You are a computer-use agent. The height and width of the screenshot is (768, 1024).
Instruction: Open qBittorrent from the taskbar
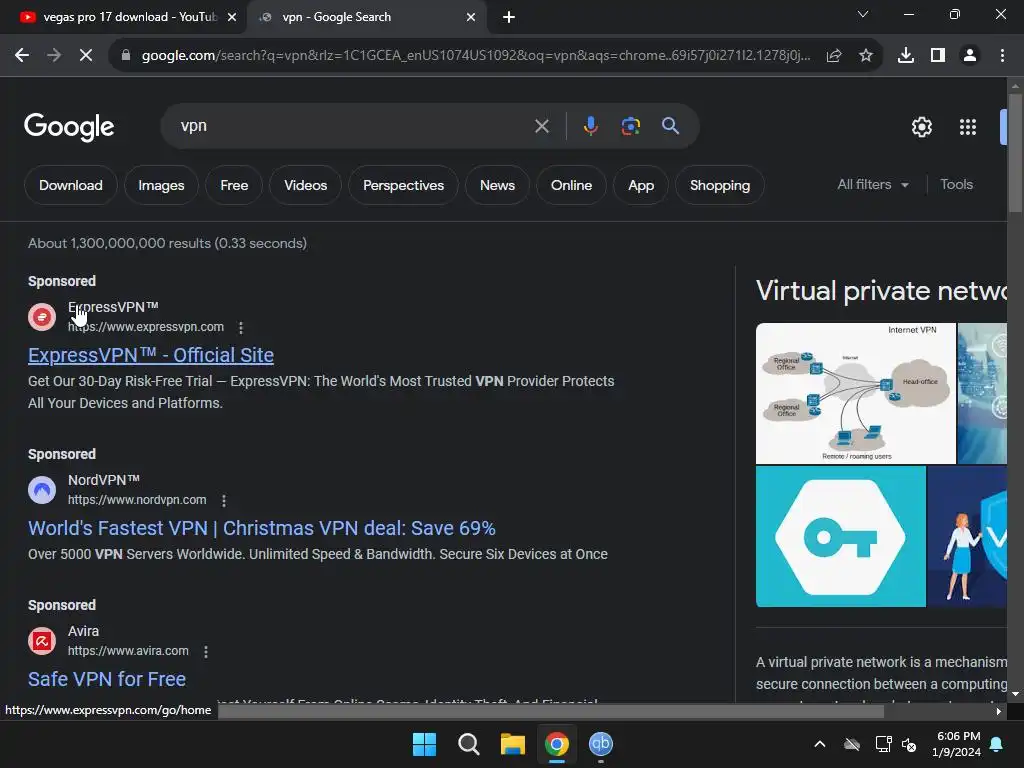[601, 744]
